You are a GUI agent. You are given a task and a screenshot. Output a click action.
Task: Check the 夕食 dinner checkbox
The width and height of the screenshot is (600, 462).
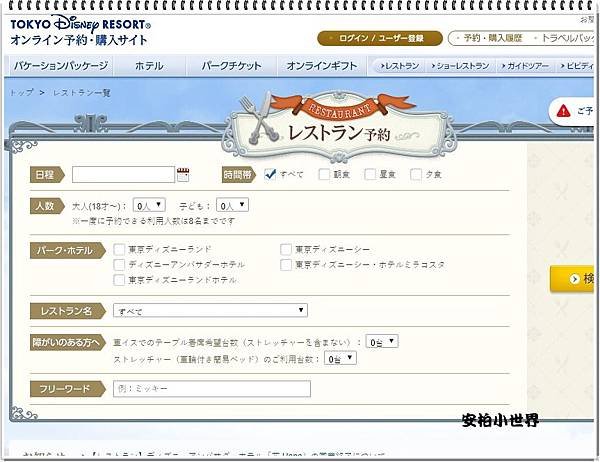click(416, 175)
